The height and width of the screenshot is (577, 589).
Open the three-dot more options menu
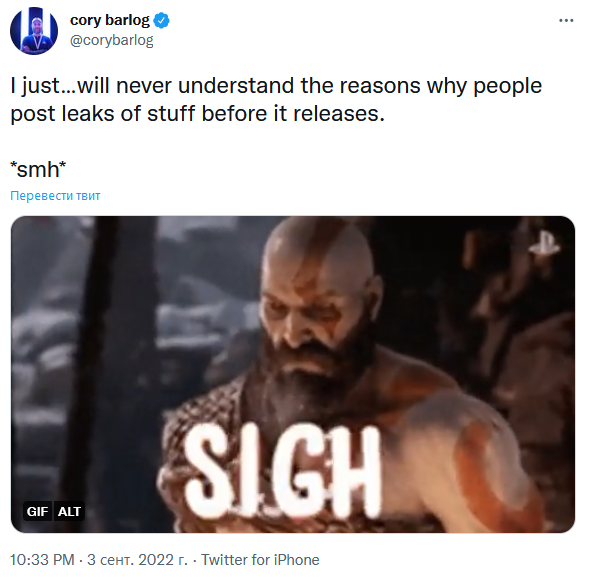pyautogui.click(x=566, y=20)
